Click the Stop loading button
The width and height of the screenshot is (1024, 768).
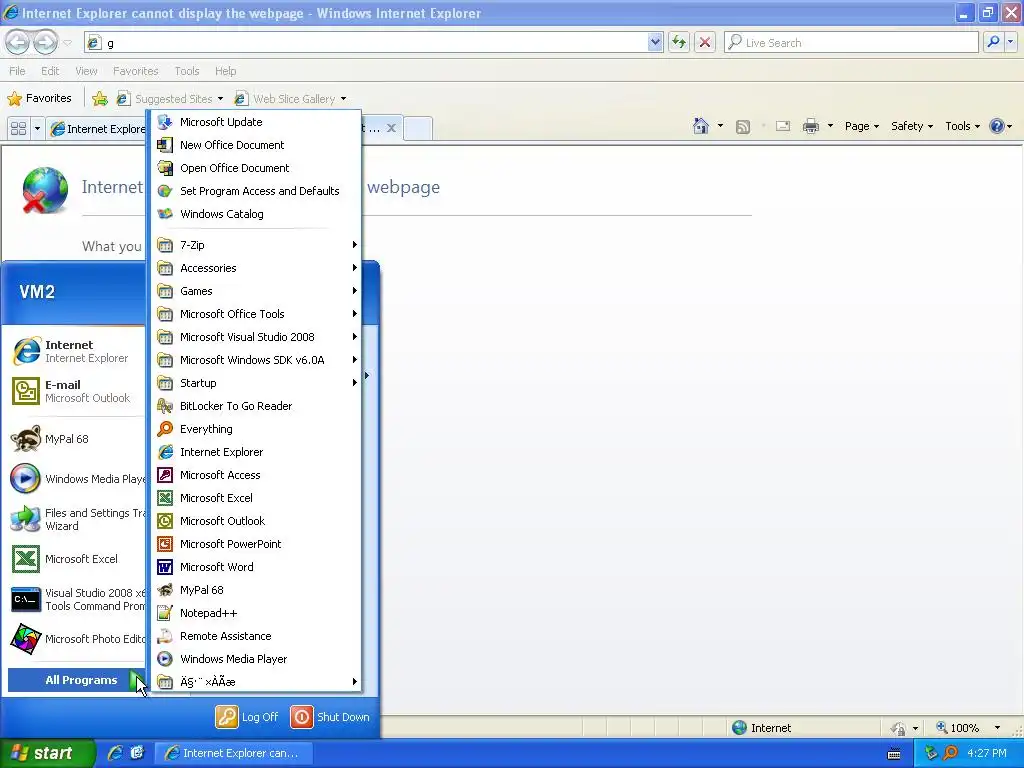(705, 42)
